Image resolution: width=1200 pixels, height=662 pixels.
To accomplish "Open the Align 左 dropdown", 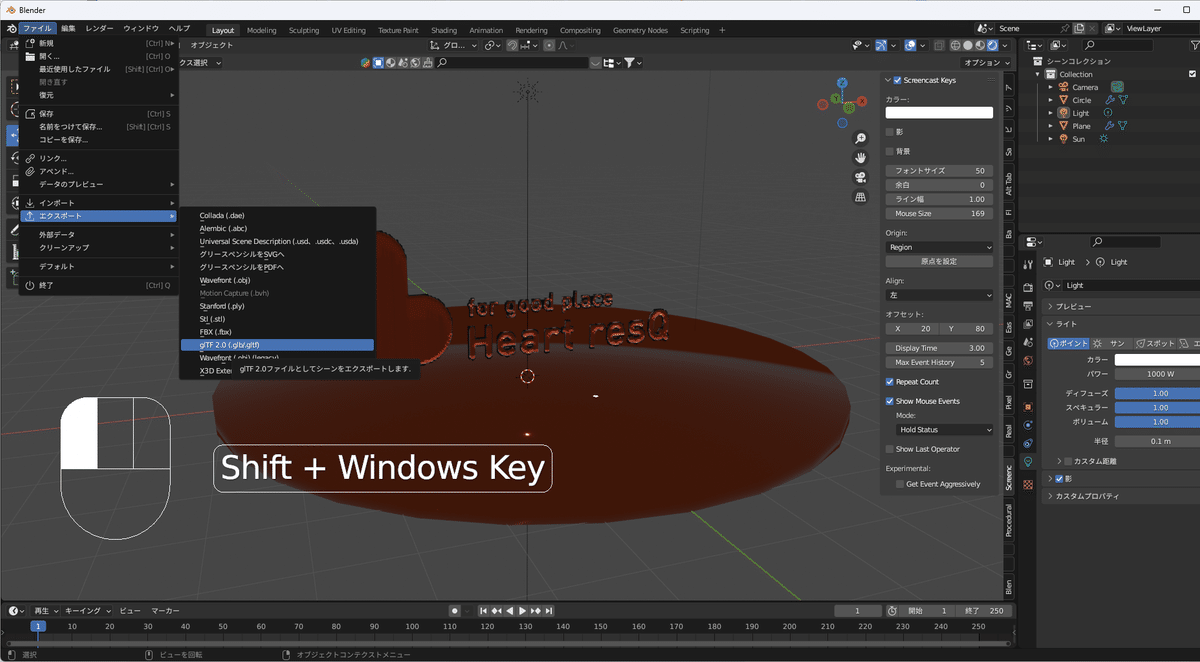I will click(939, 295).
